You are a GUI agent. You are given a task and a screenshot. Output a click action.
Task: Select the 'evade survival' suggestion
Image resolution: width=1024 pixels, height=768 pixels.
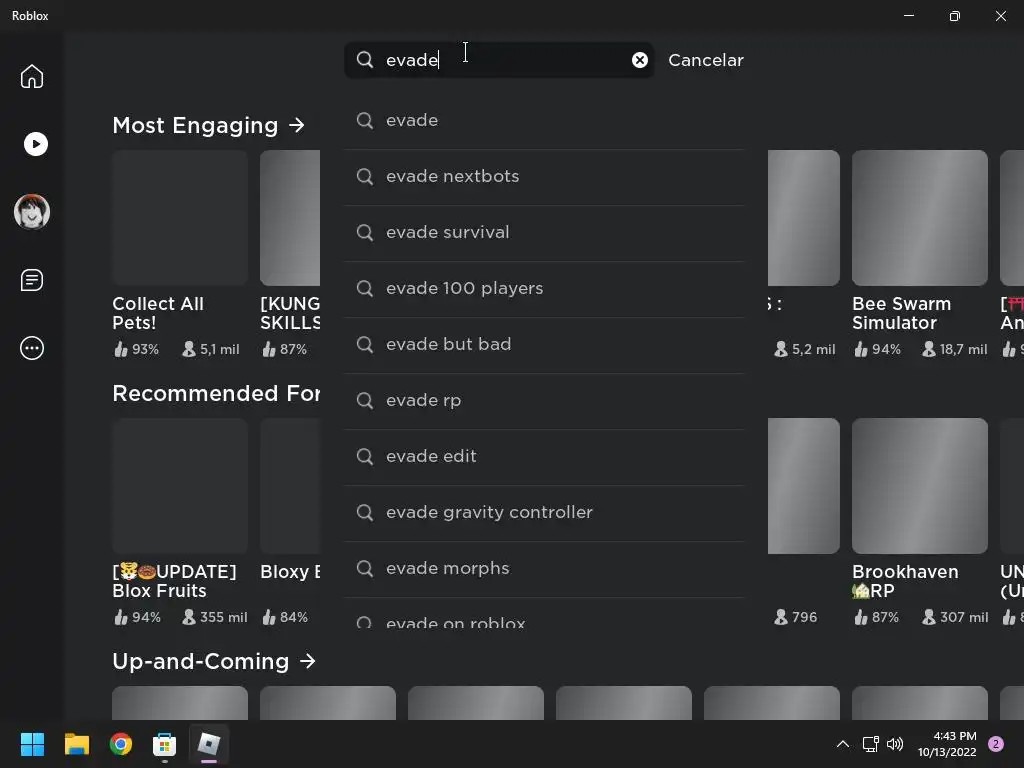pos(544,232)
